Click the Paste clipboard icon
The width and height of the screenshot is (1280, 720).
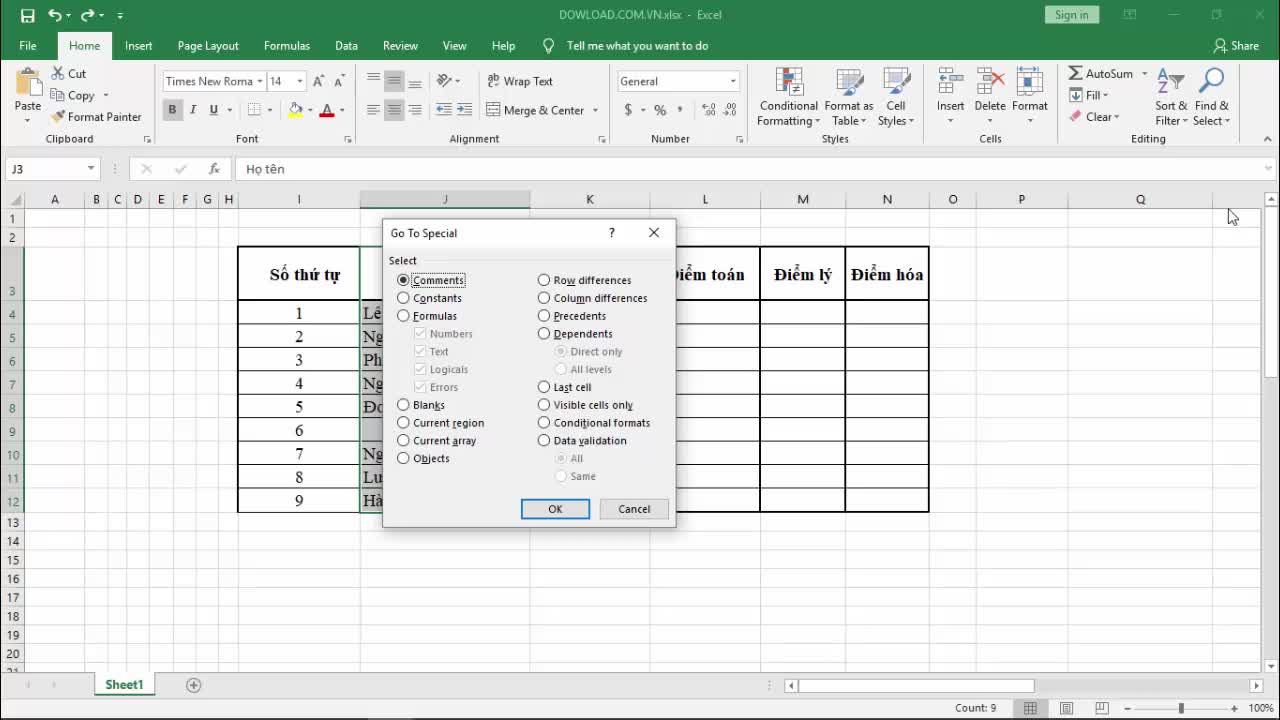tap(28, 82)
